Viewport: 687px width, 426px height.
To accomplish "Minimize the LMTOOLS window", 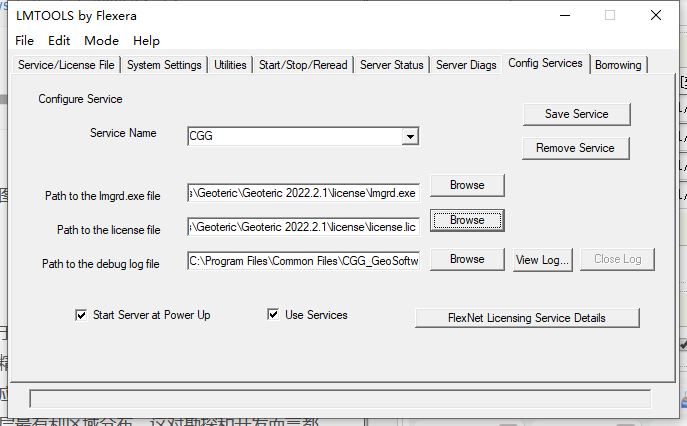I will pyautogui.click(x=565, y=15).
